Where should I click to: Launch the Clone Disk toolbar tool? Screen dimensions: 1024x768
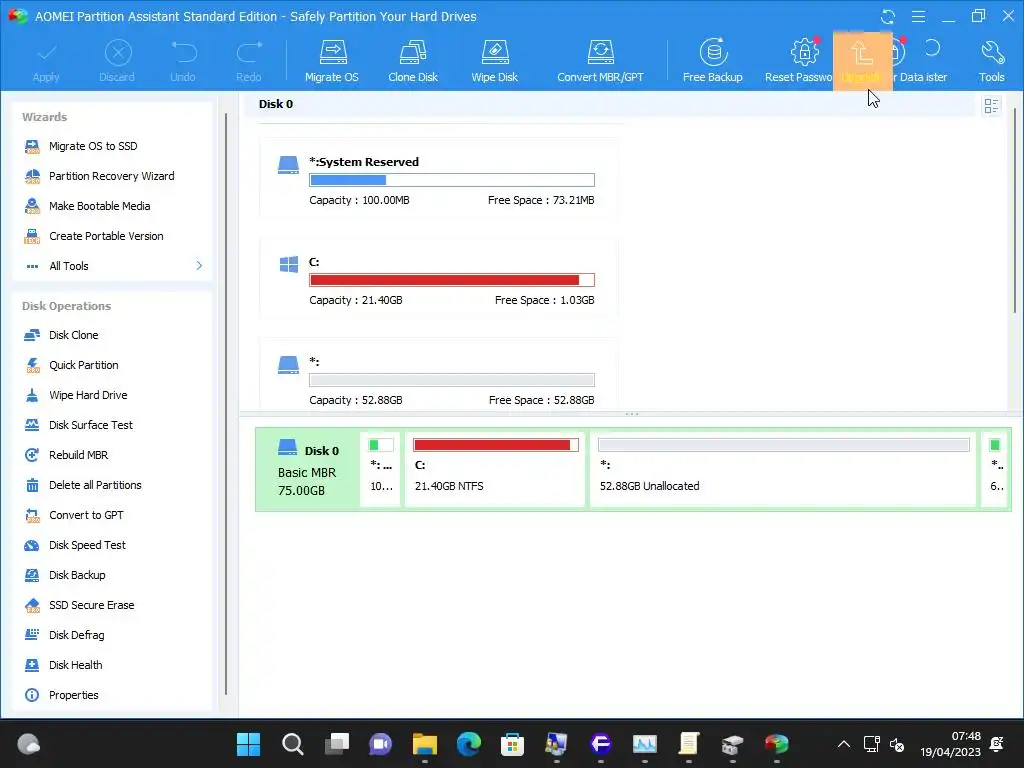pyautogui.click(x=413, y=61)
